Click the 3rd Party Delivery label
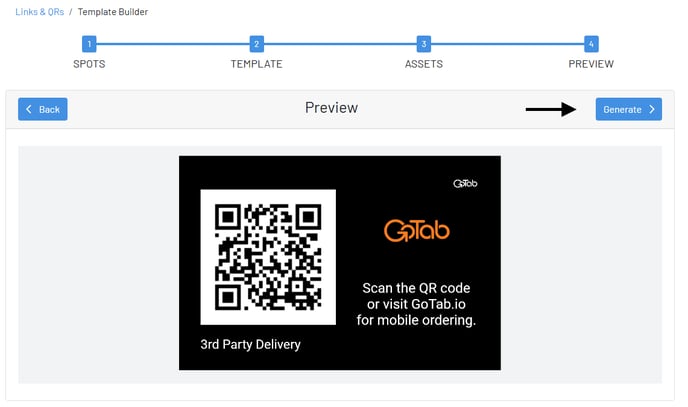Viewport: 688px width, 407px height. tap(251, 345)
